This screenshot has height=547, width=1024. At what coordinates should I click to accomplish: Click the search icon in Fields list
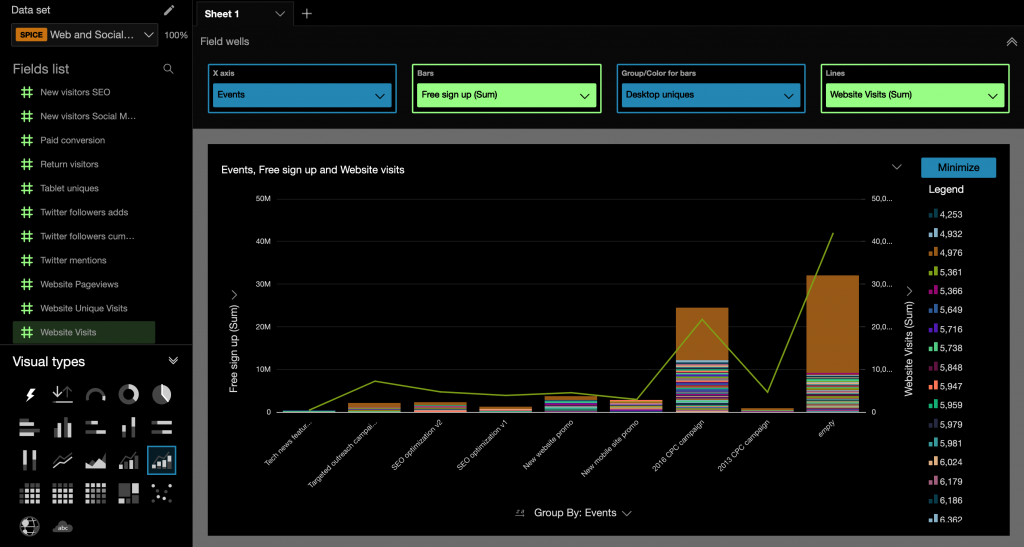(168, 69)
